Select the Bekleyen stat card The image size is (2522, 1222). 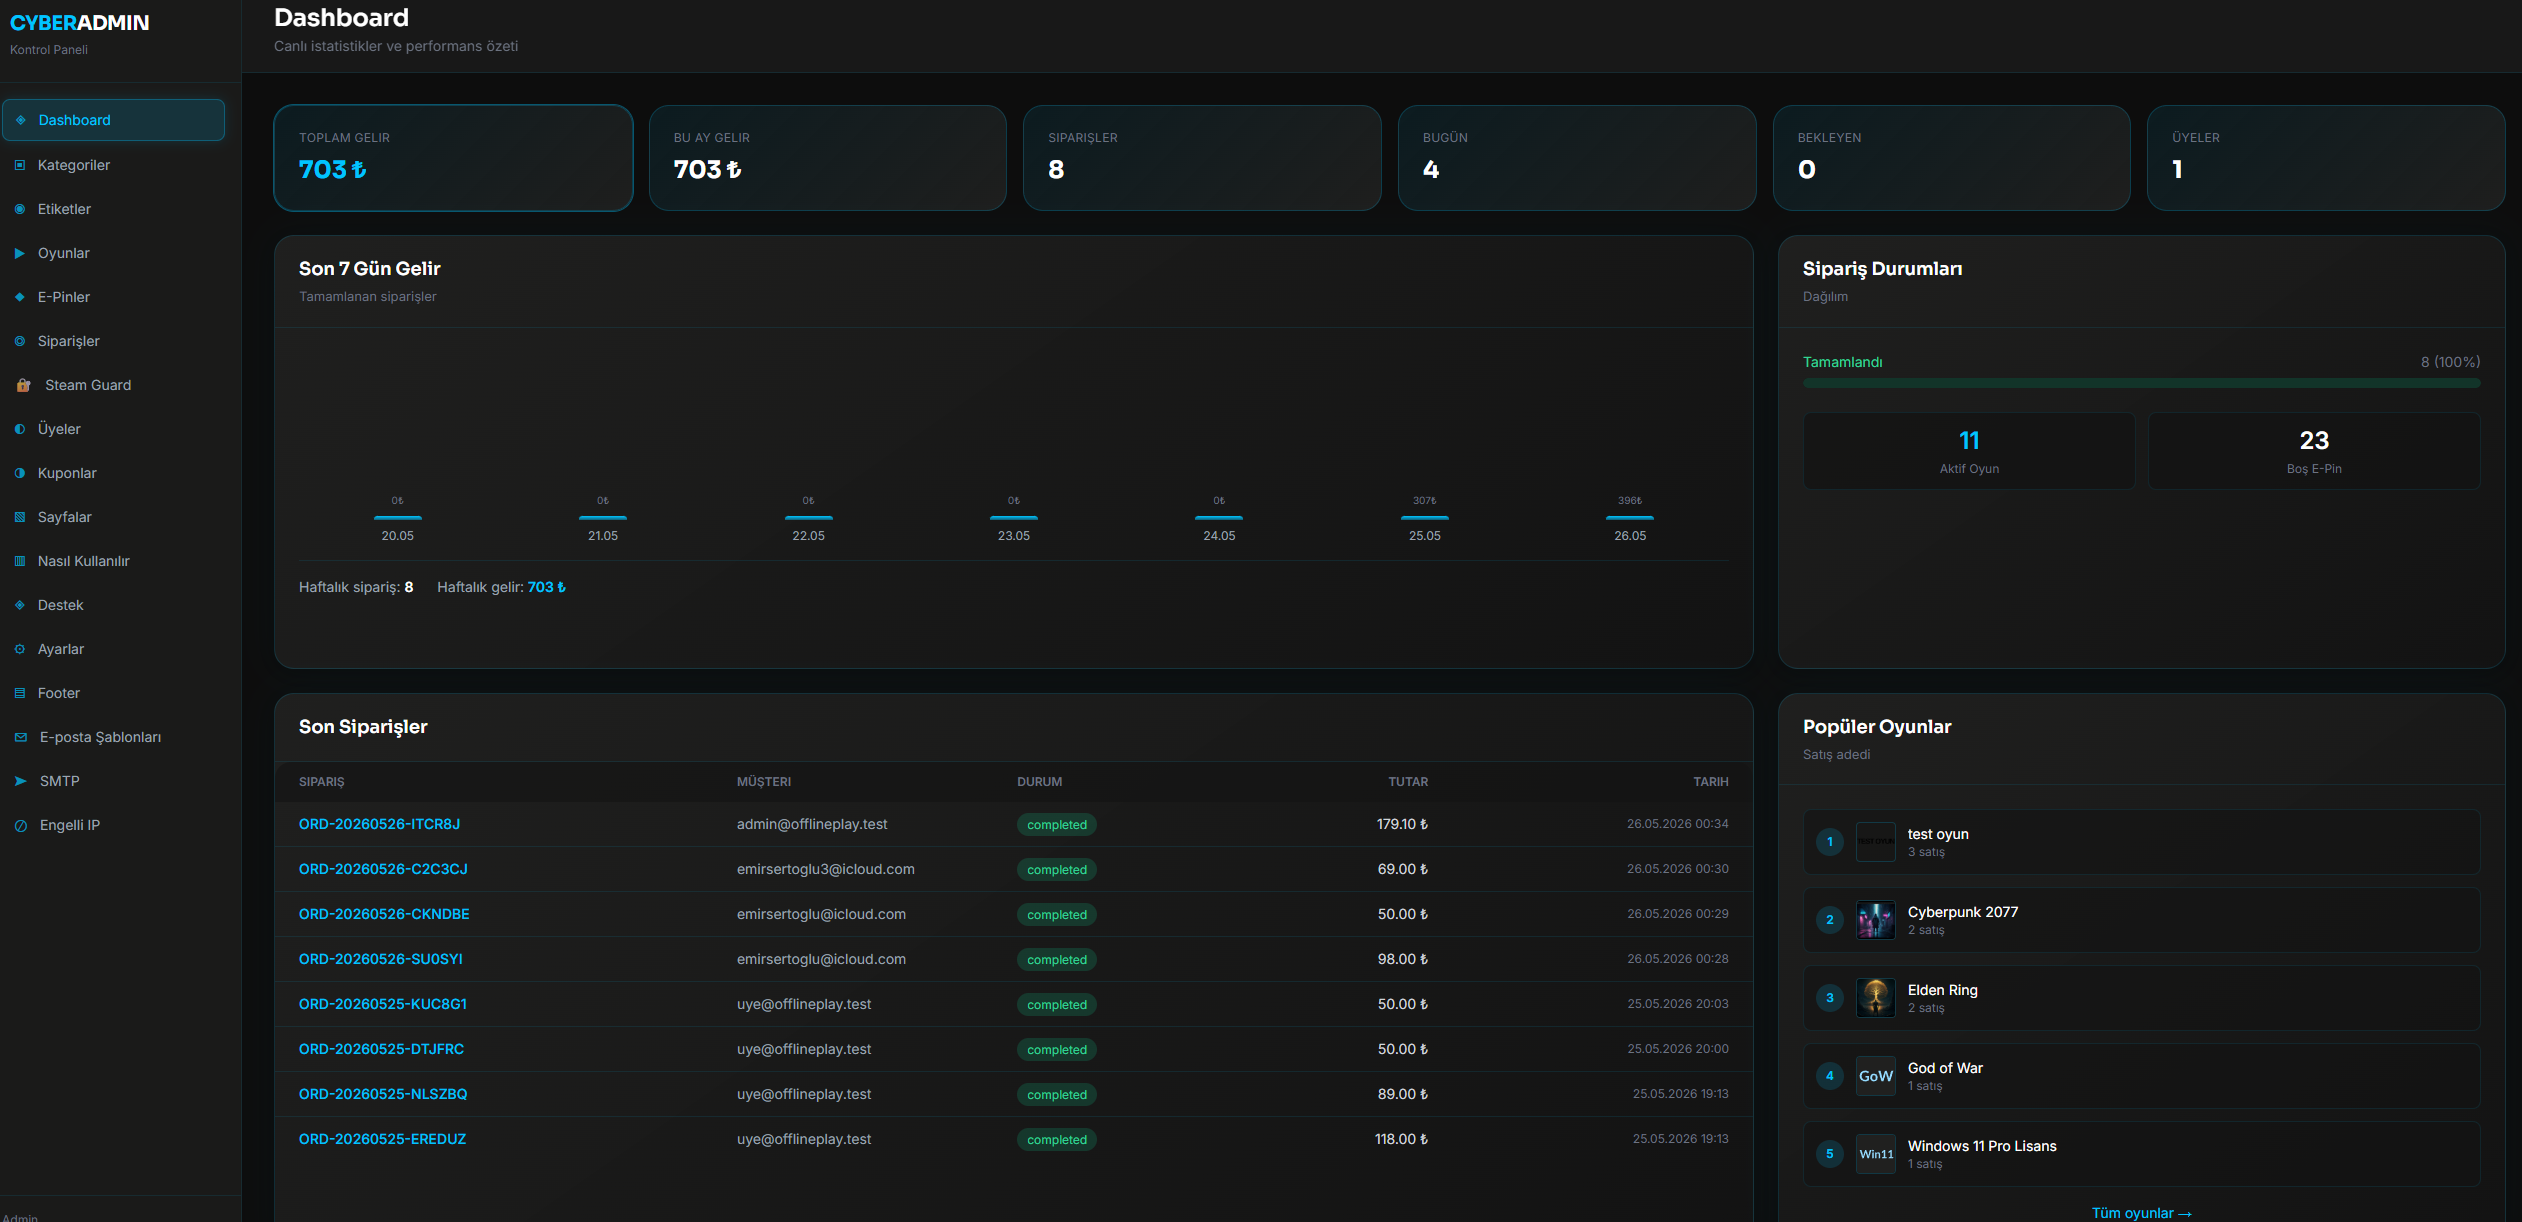click(1951, 158)
